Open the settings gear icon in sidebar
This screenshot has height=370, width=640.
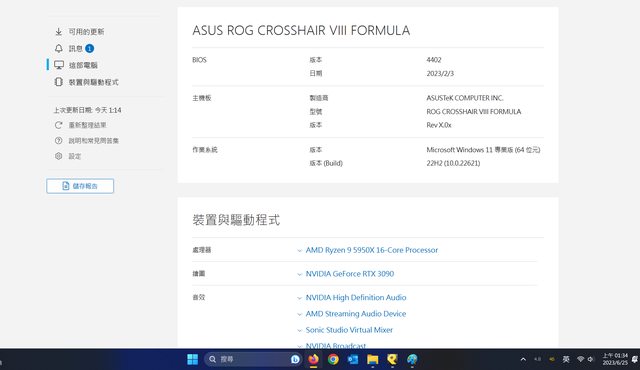click(x=58, y=156)
